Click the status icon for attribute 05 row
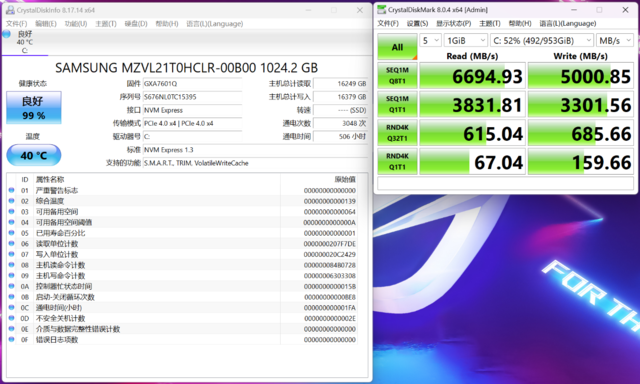This screenshot has width=640, height=384. coord(11,233)
